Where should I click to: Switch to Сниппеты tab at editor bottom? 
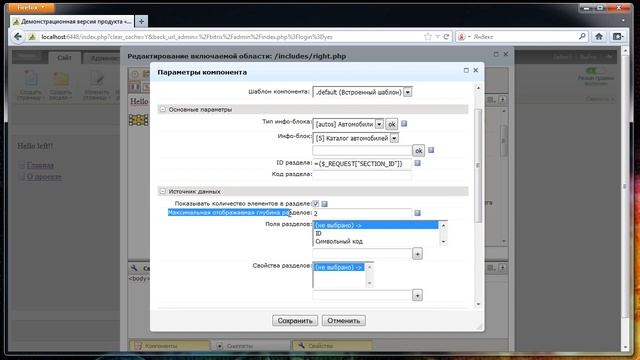[251, 346]
